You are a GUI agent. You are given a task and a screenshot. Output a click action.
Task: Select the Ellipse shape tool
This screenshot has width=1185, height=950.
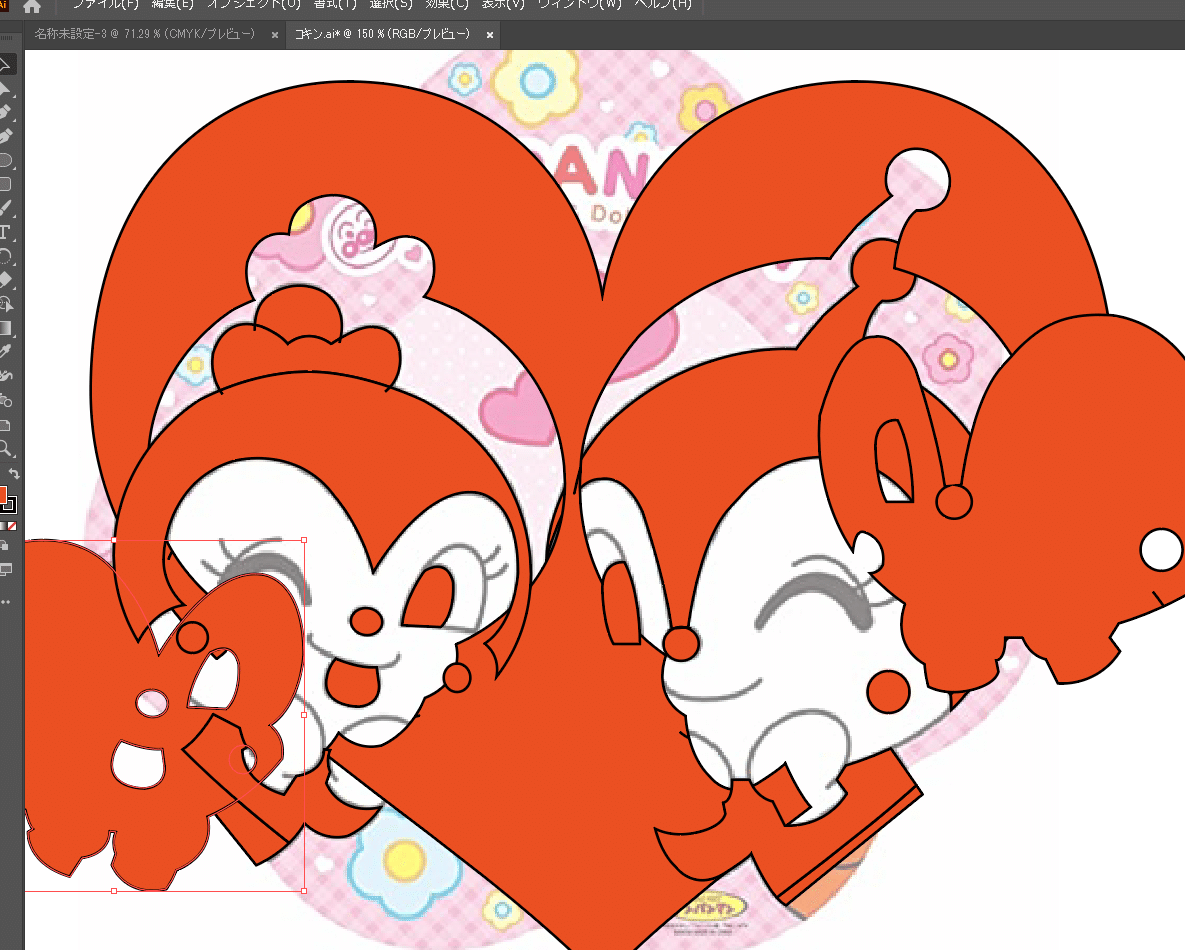[5, 160]
